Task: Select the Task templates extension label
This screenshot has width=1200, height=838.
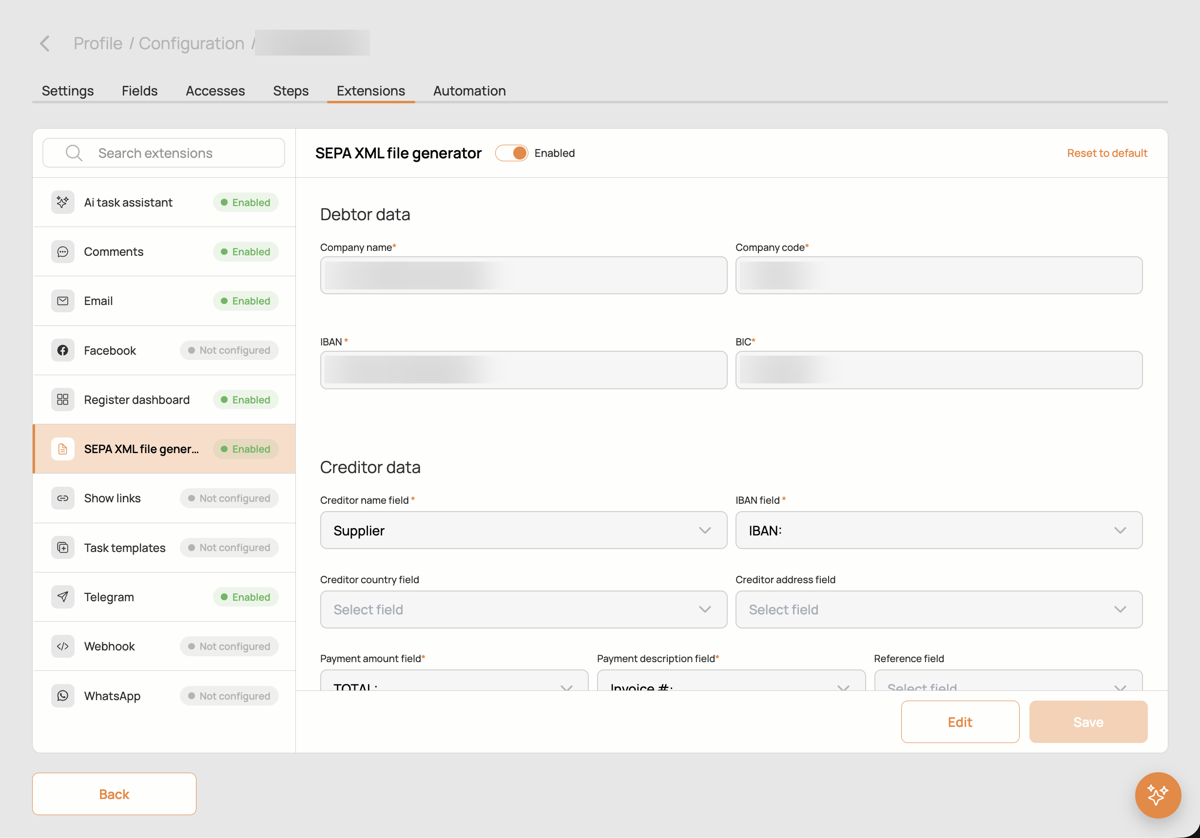Action: pos(125,548)
